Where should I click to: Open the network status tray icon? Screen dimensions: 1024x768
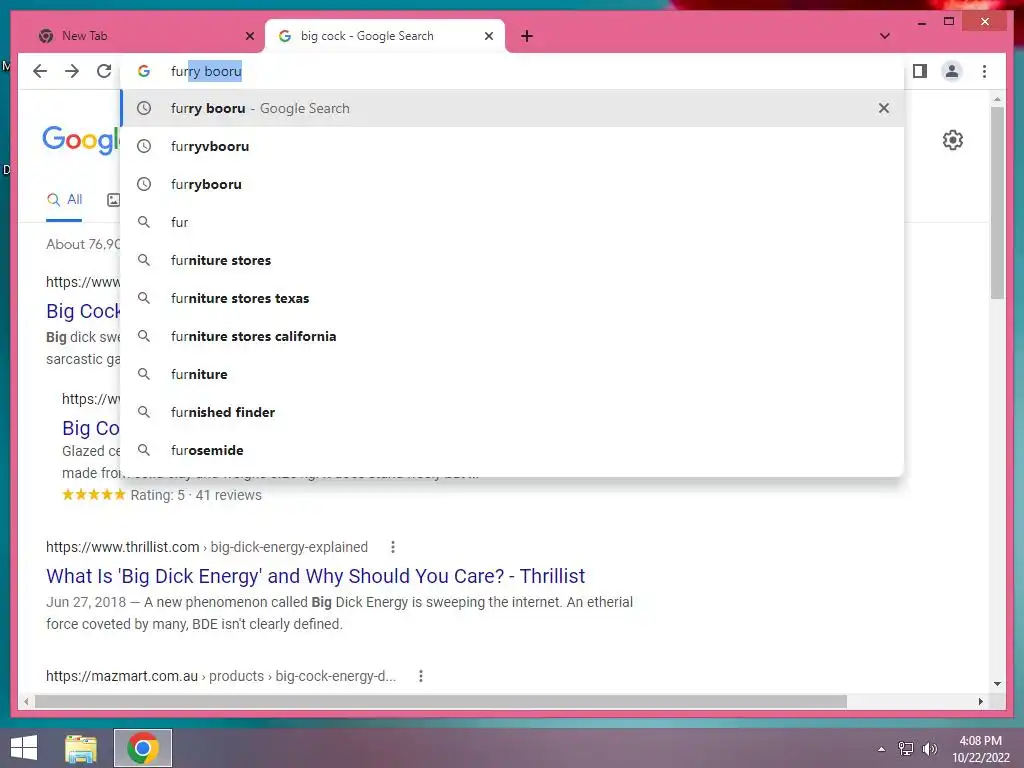905,749
